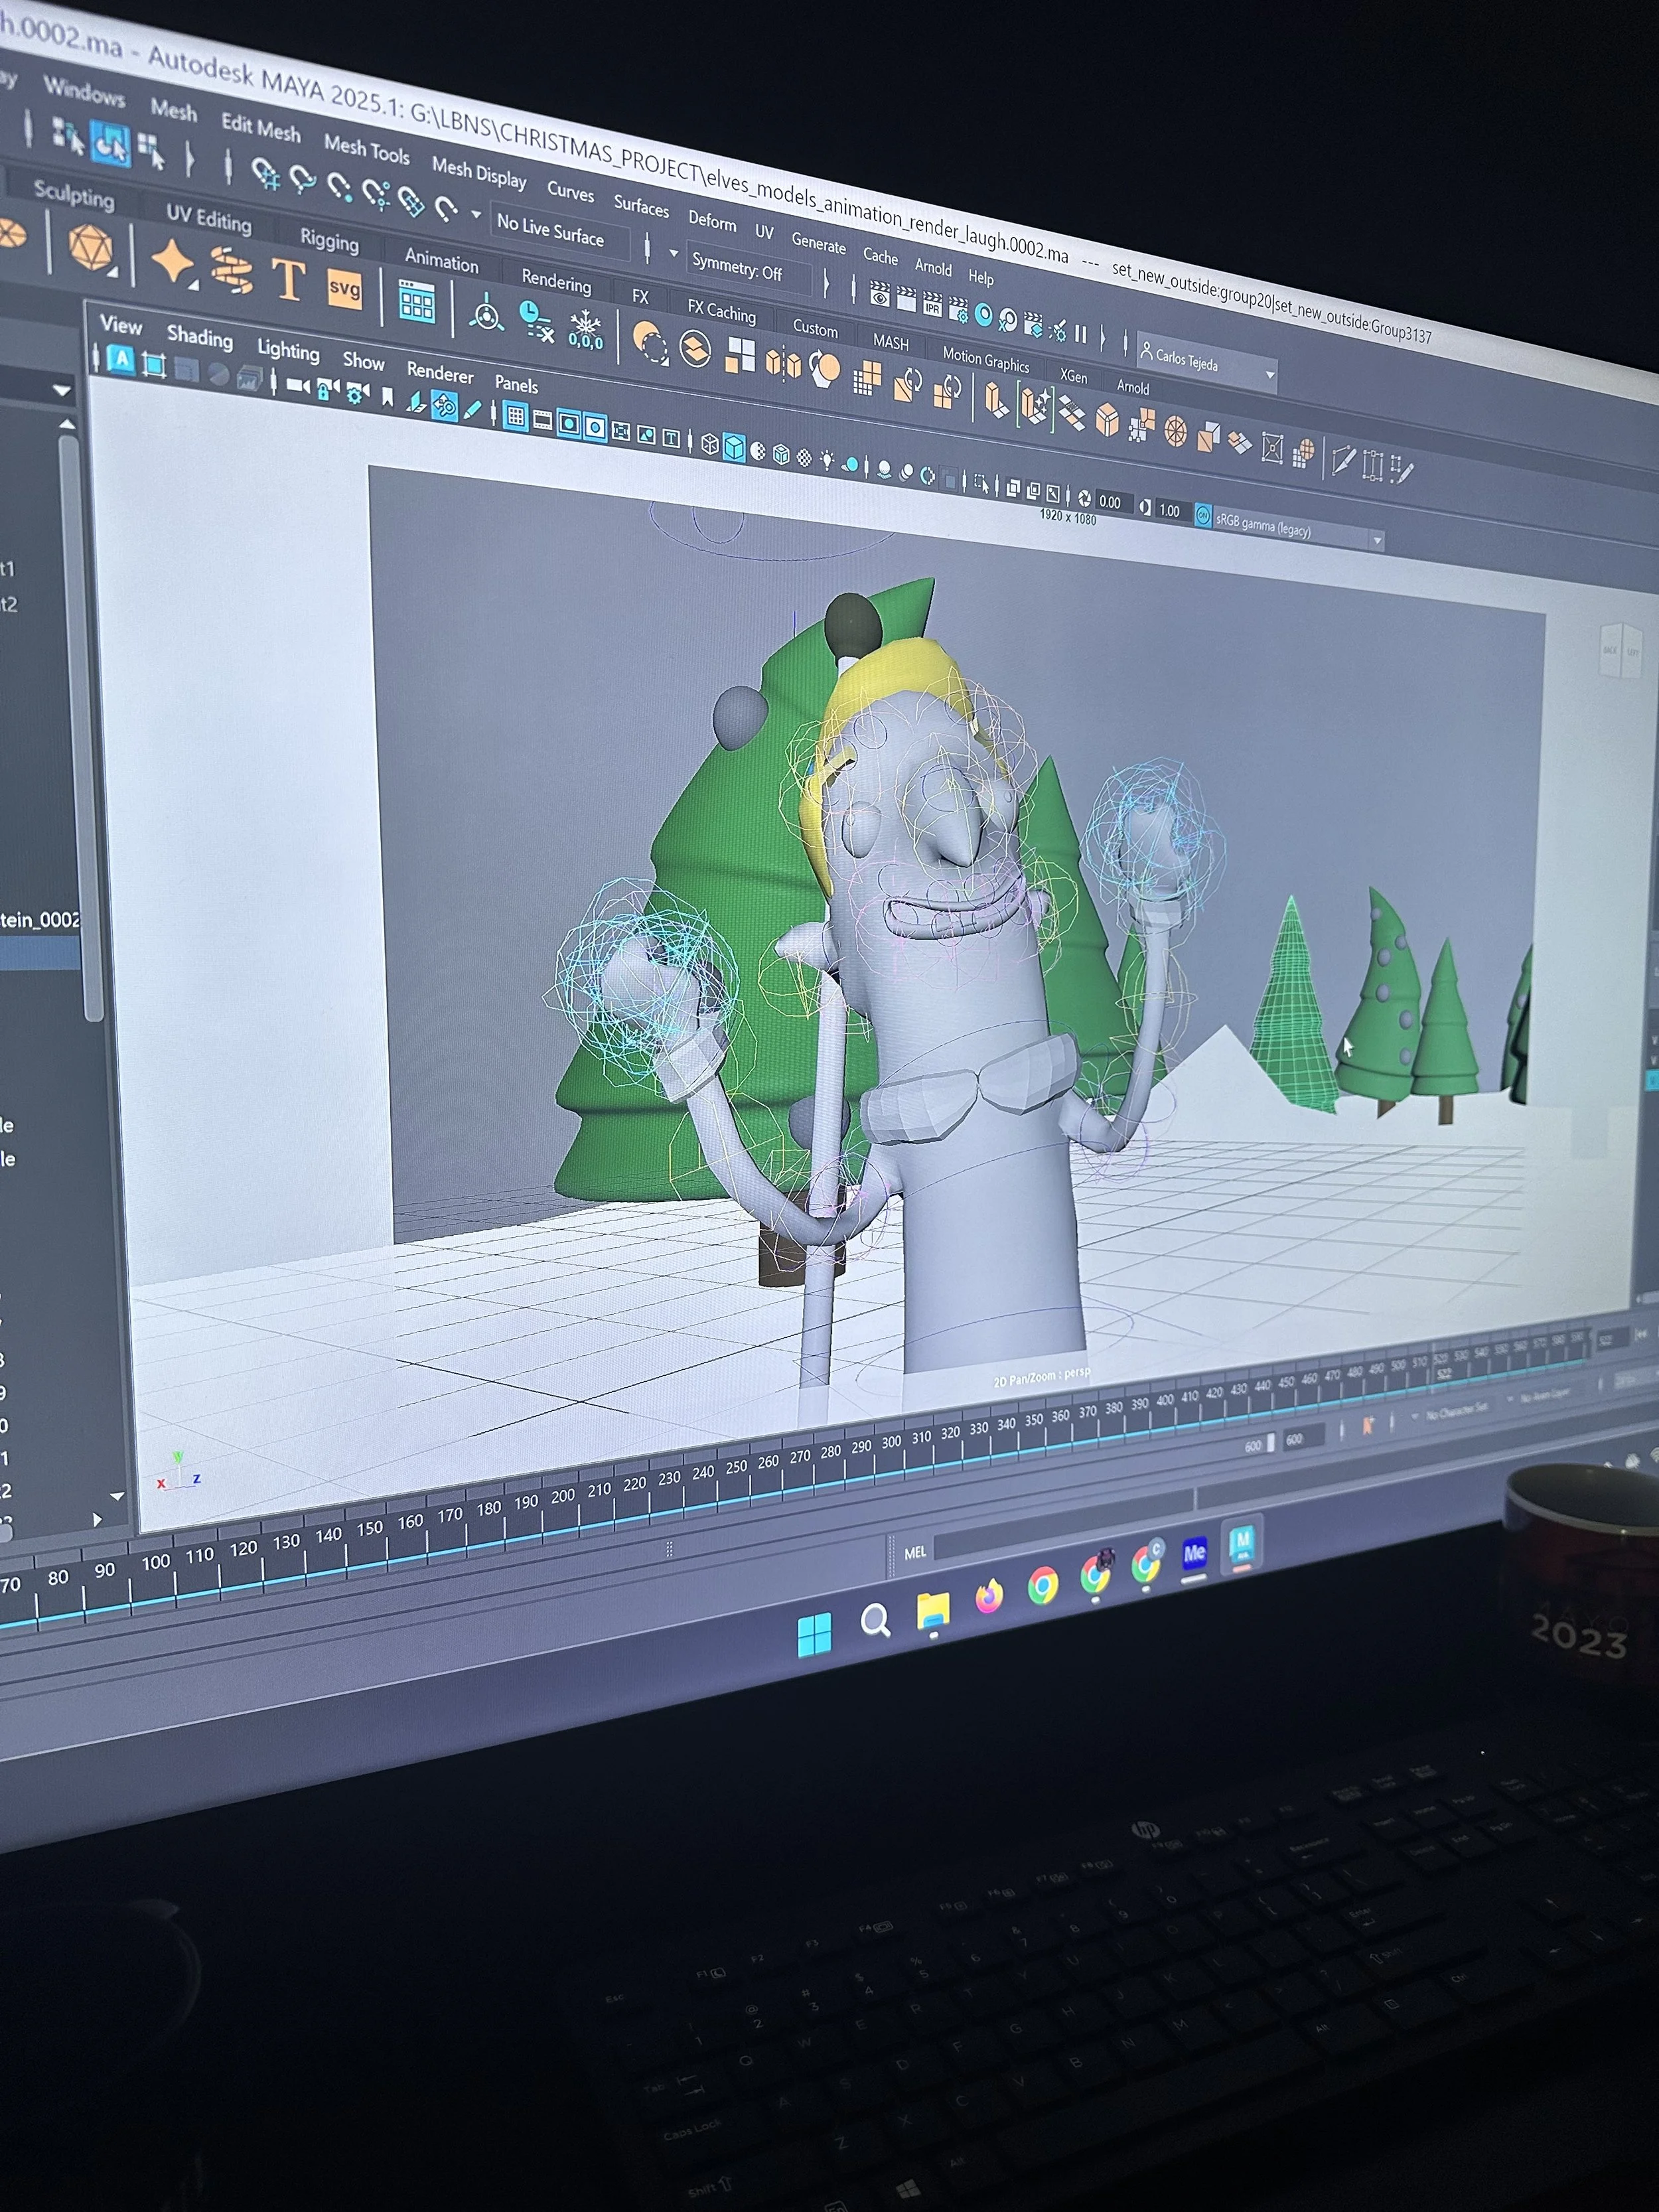Click the Center Pivot shelf icon
1659x2212 pixels.
[x=487, y=316]
